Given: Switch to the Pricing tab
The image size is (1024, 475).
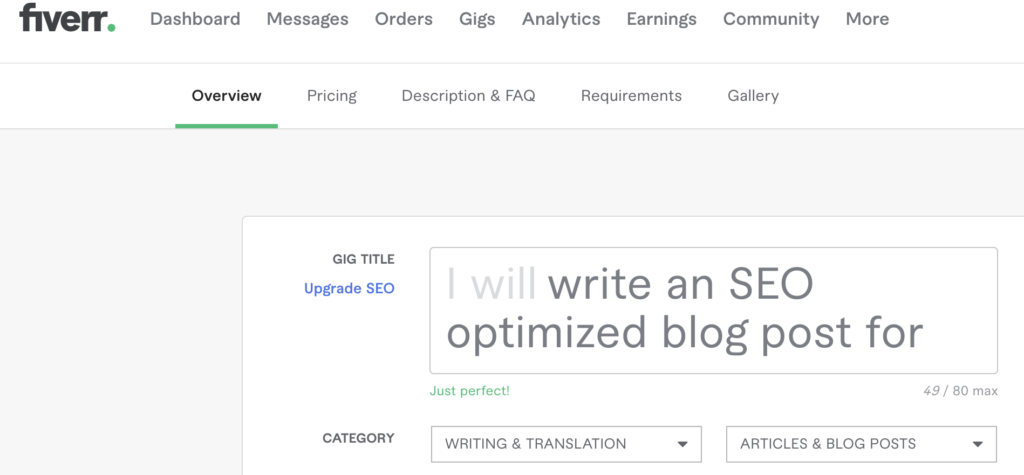Looking at the screenshot, I should (x=332, y=96).
